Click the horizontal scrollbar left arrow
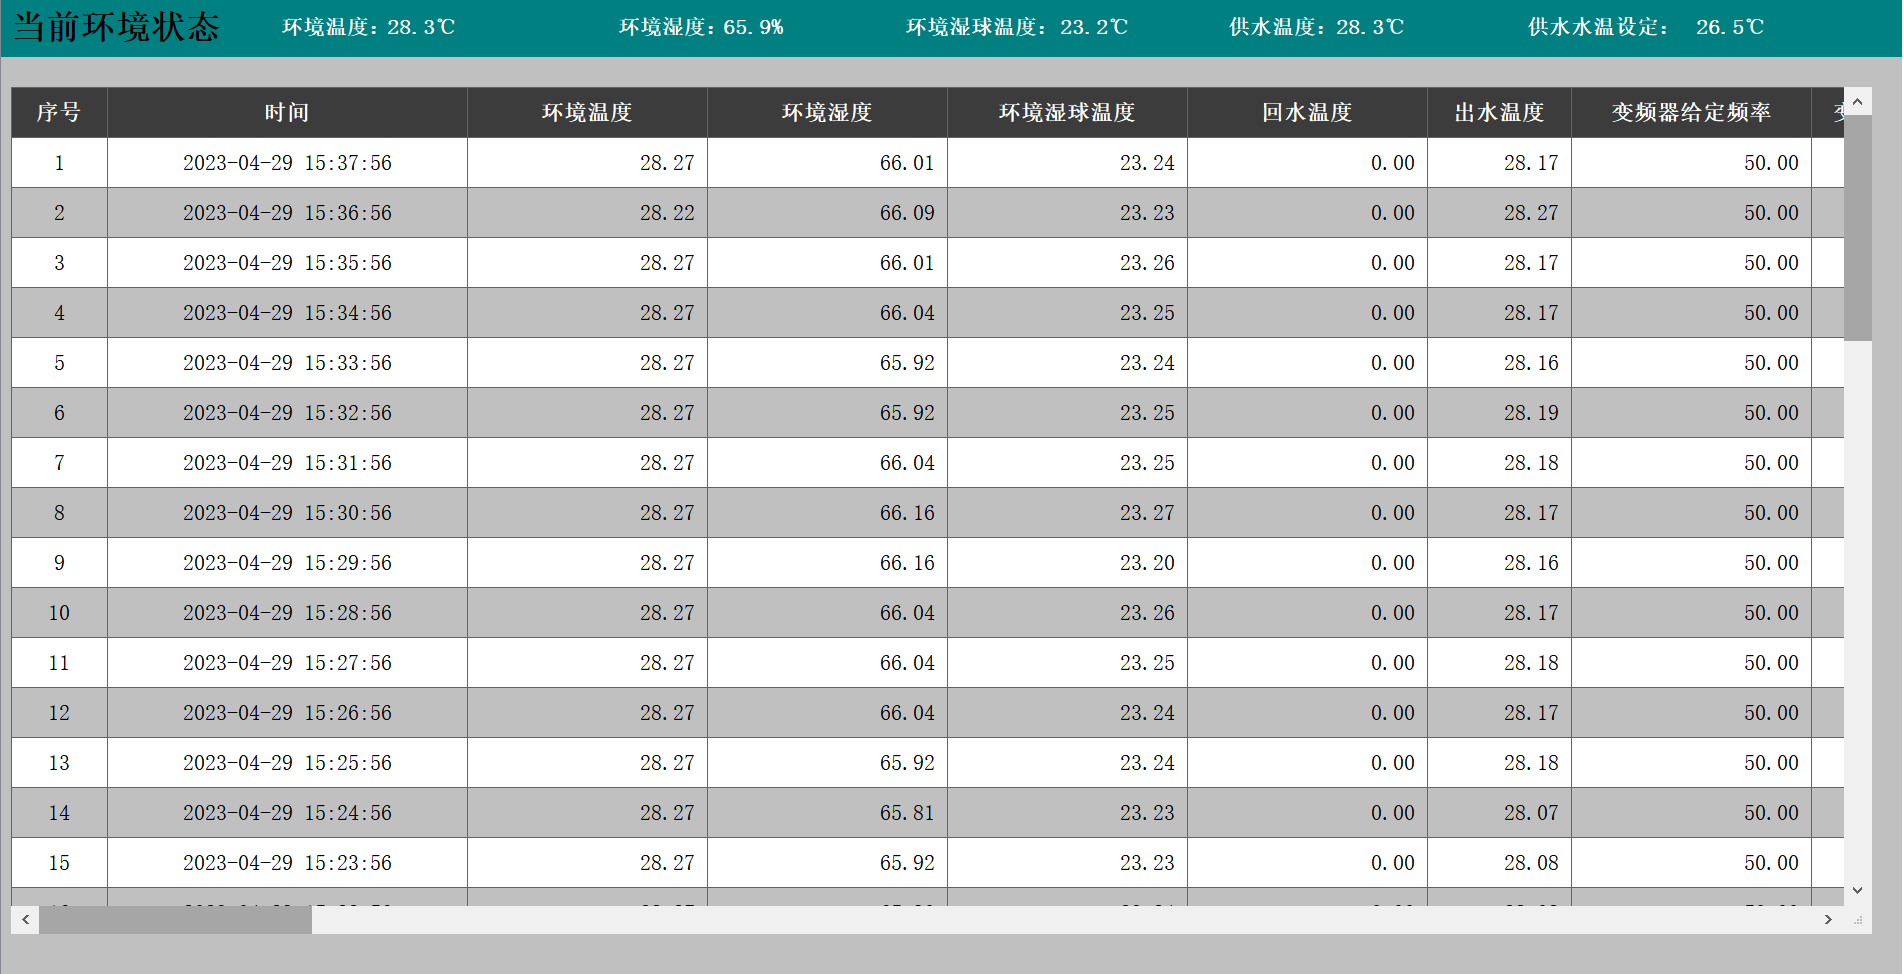Screen dimensions: 1903x974 25,919
